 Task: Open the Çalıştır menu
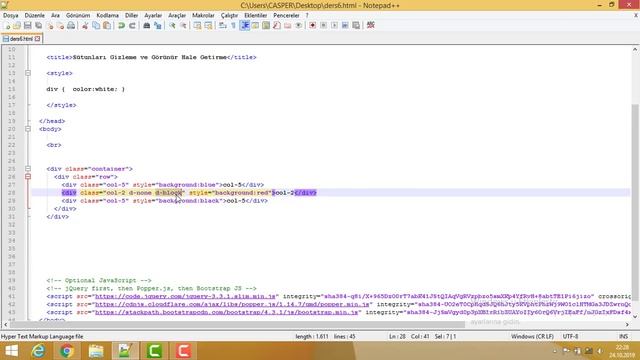click(229, 15)
